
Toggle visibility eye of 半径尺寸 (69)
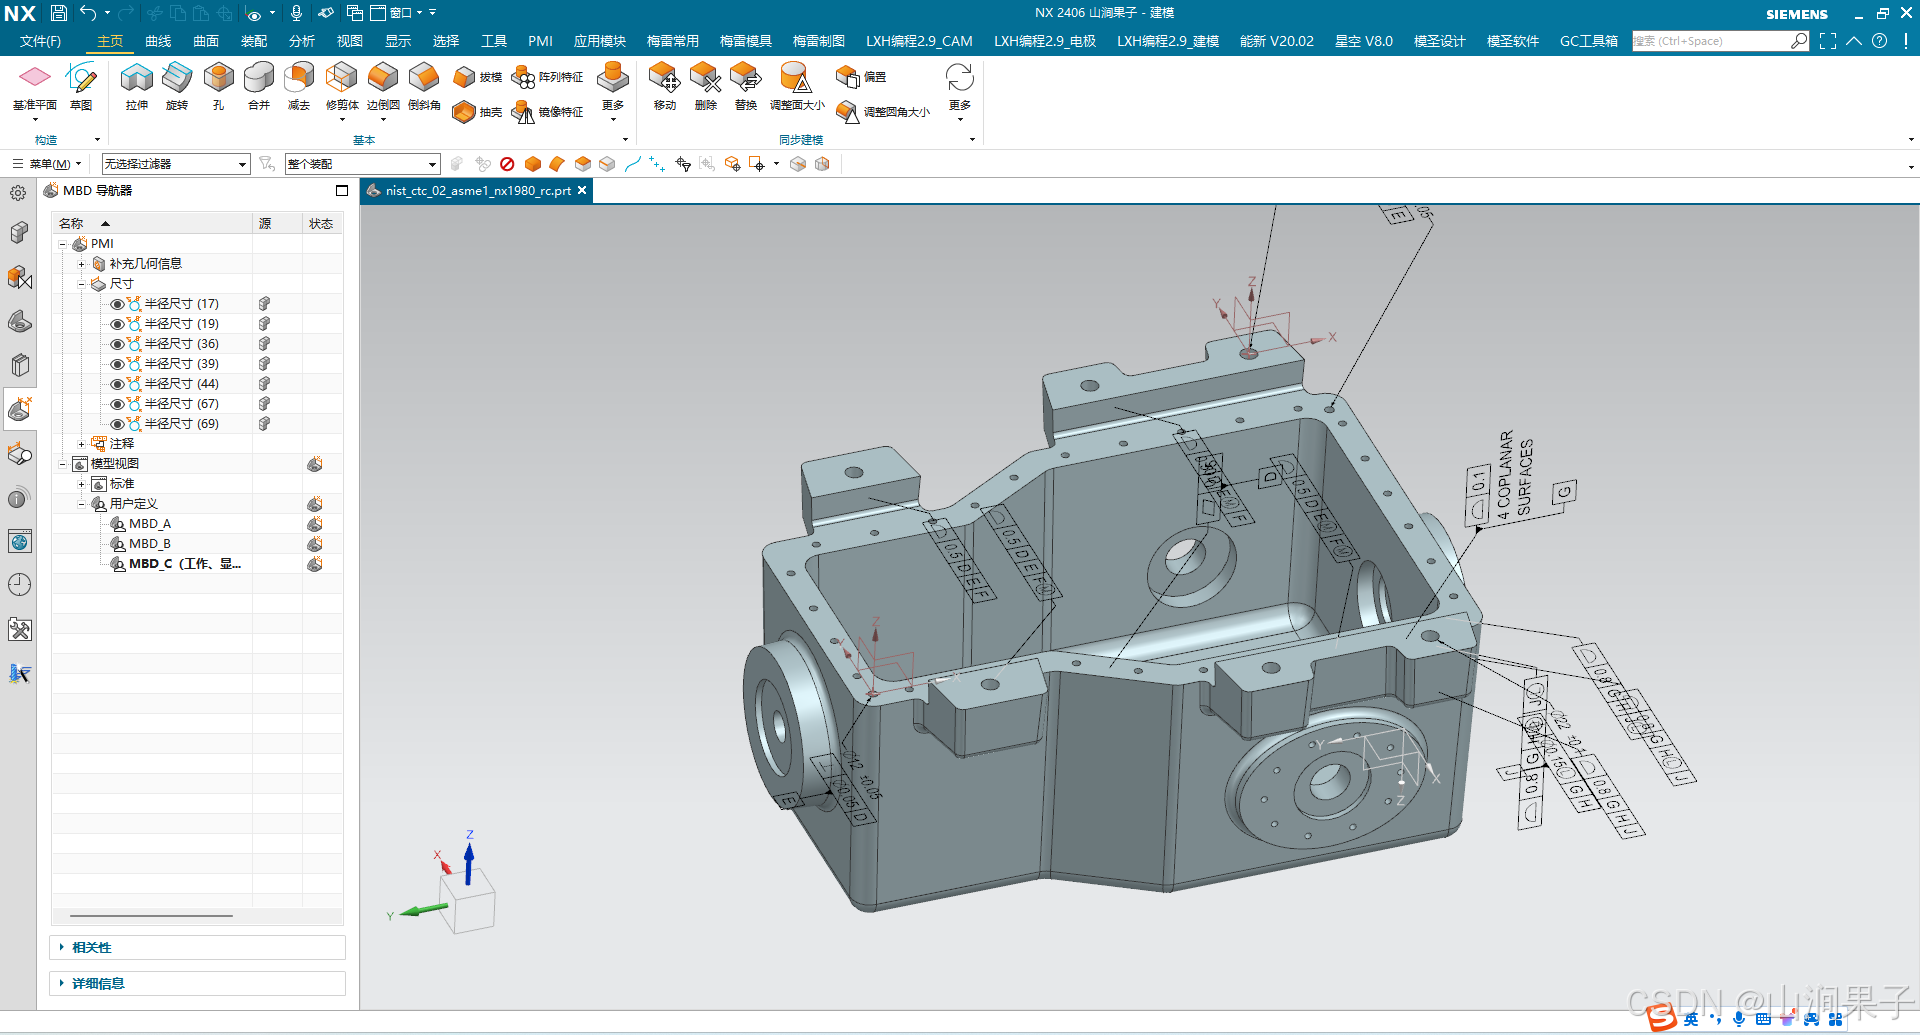pos(117,424)
